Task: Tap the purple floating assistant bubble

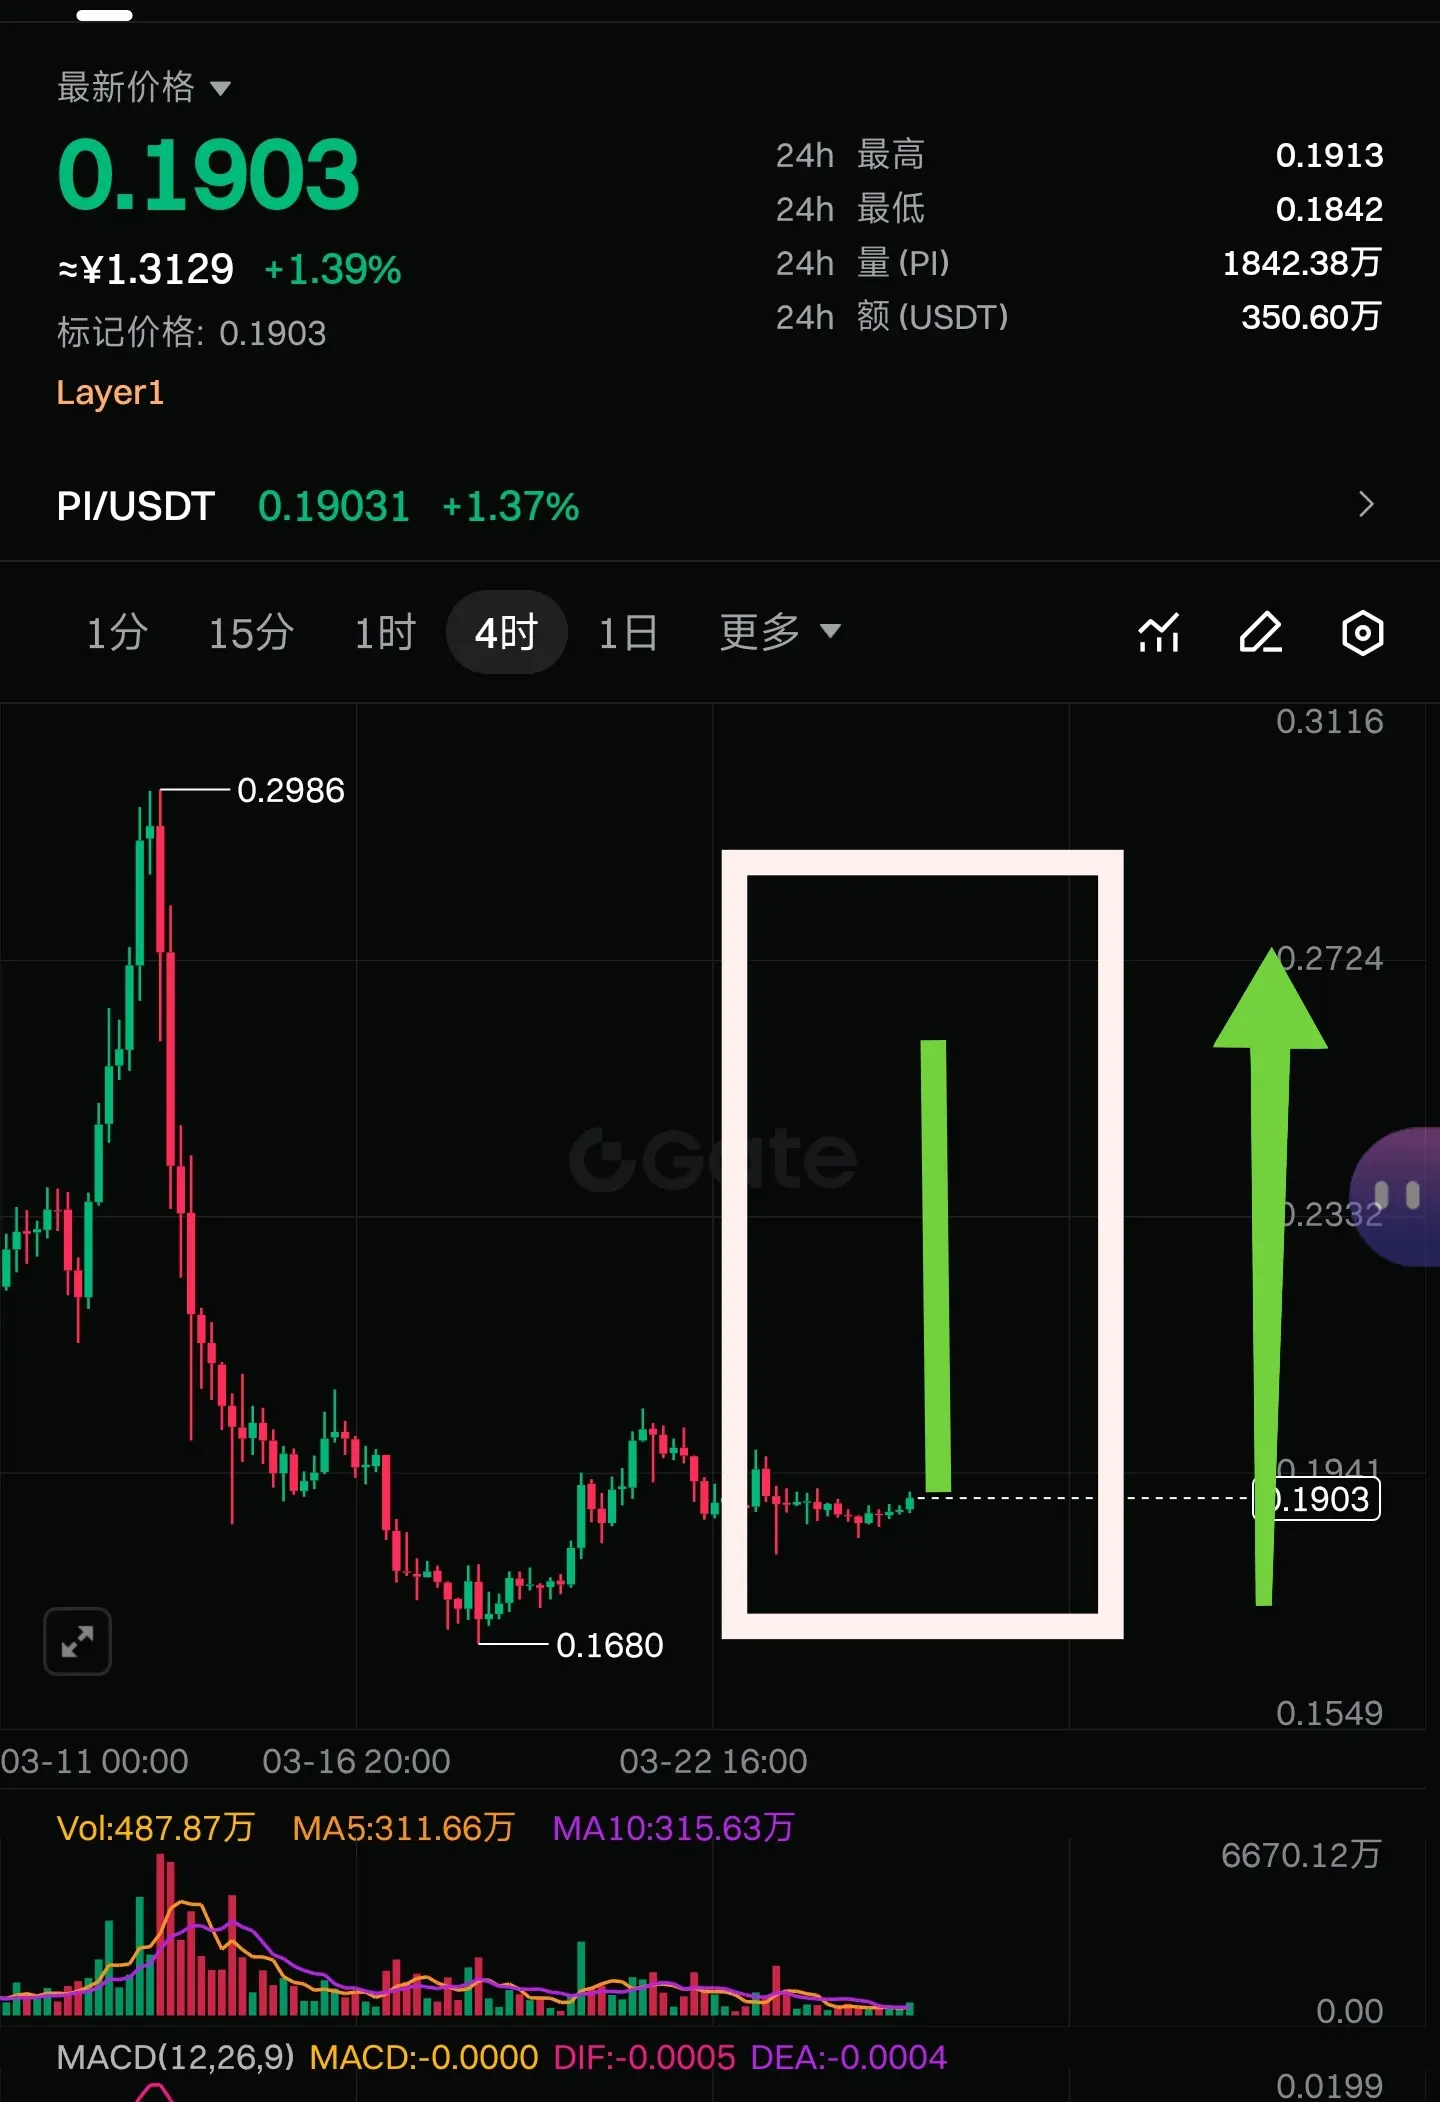Action: [1397, 1196]
